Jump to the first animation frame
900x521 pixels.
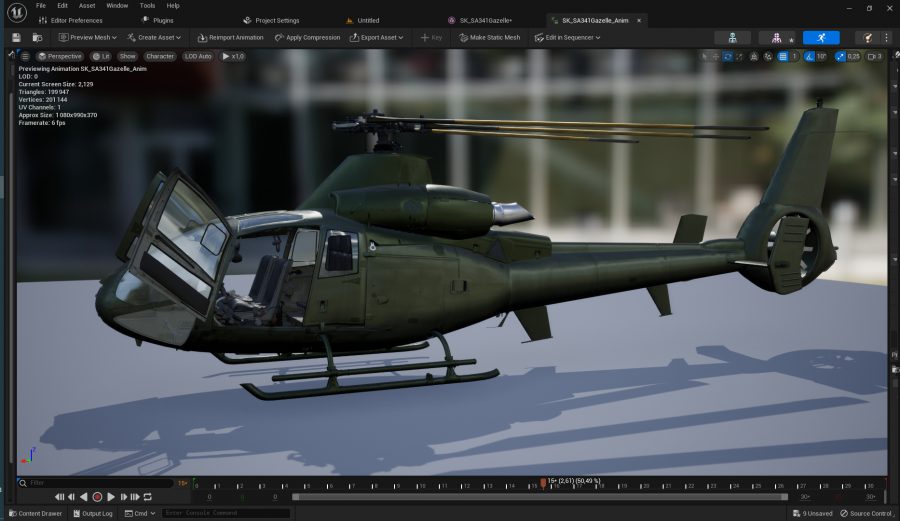click(59, 497)
